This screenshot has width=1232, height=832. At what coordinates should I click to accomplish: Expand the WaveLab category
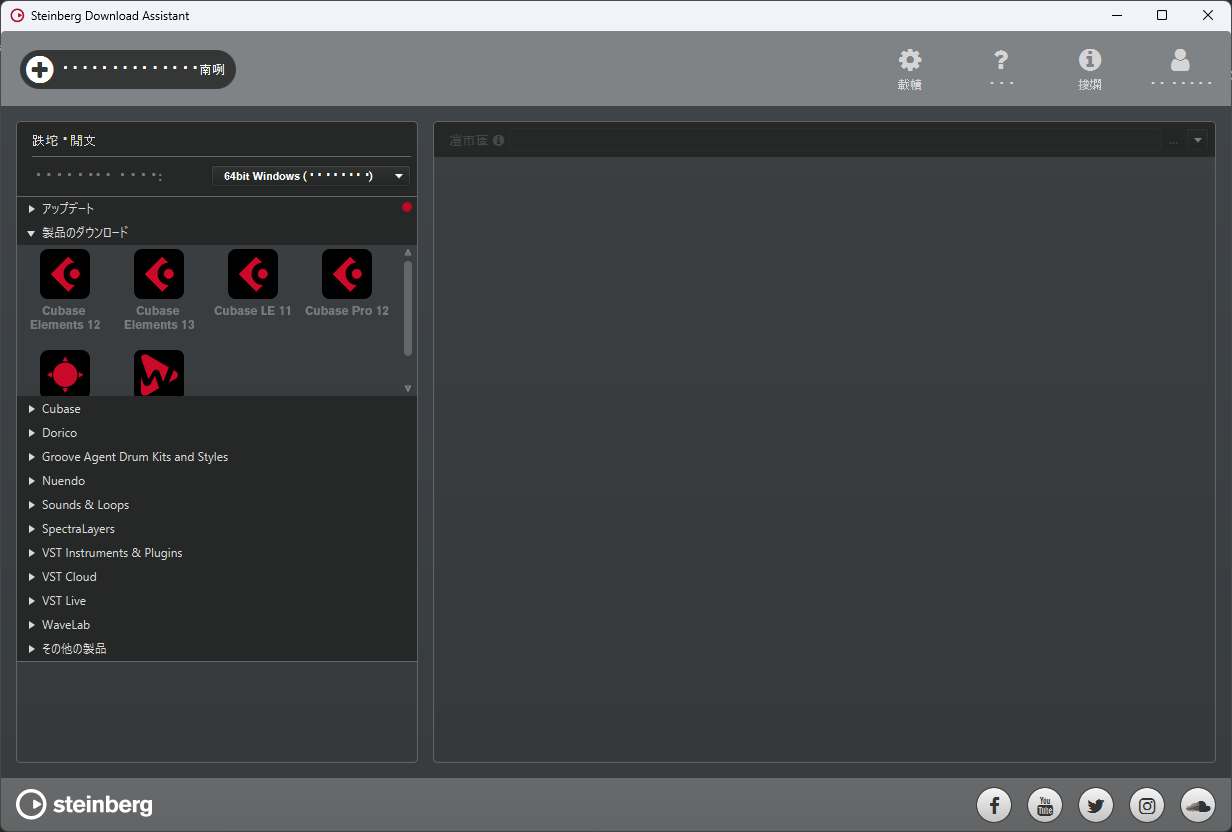(217, 625)
